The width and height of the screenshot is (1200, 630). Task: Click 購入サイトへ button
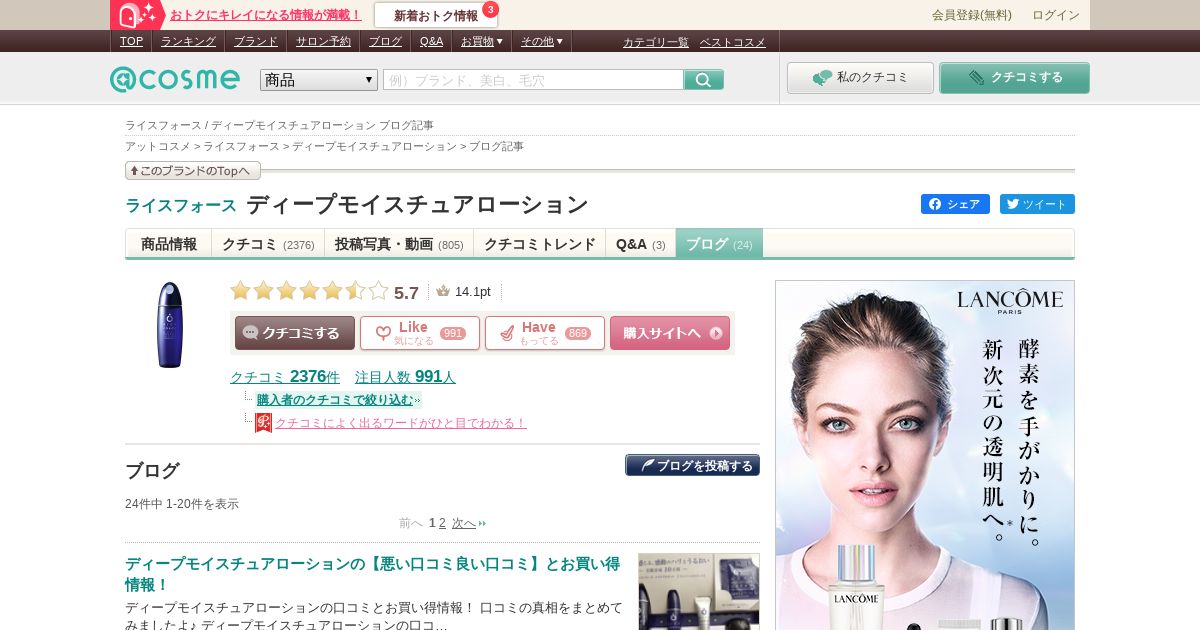(670, 333)
